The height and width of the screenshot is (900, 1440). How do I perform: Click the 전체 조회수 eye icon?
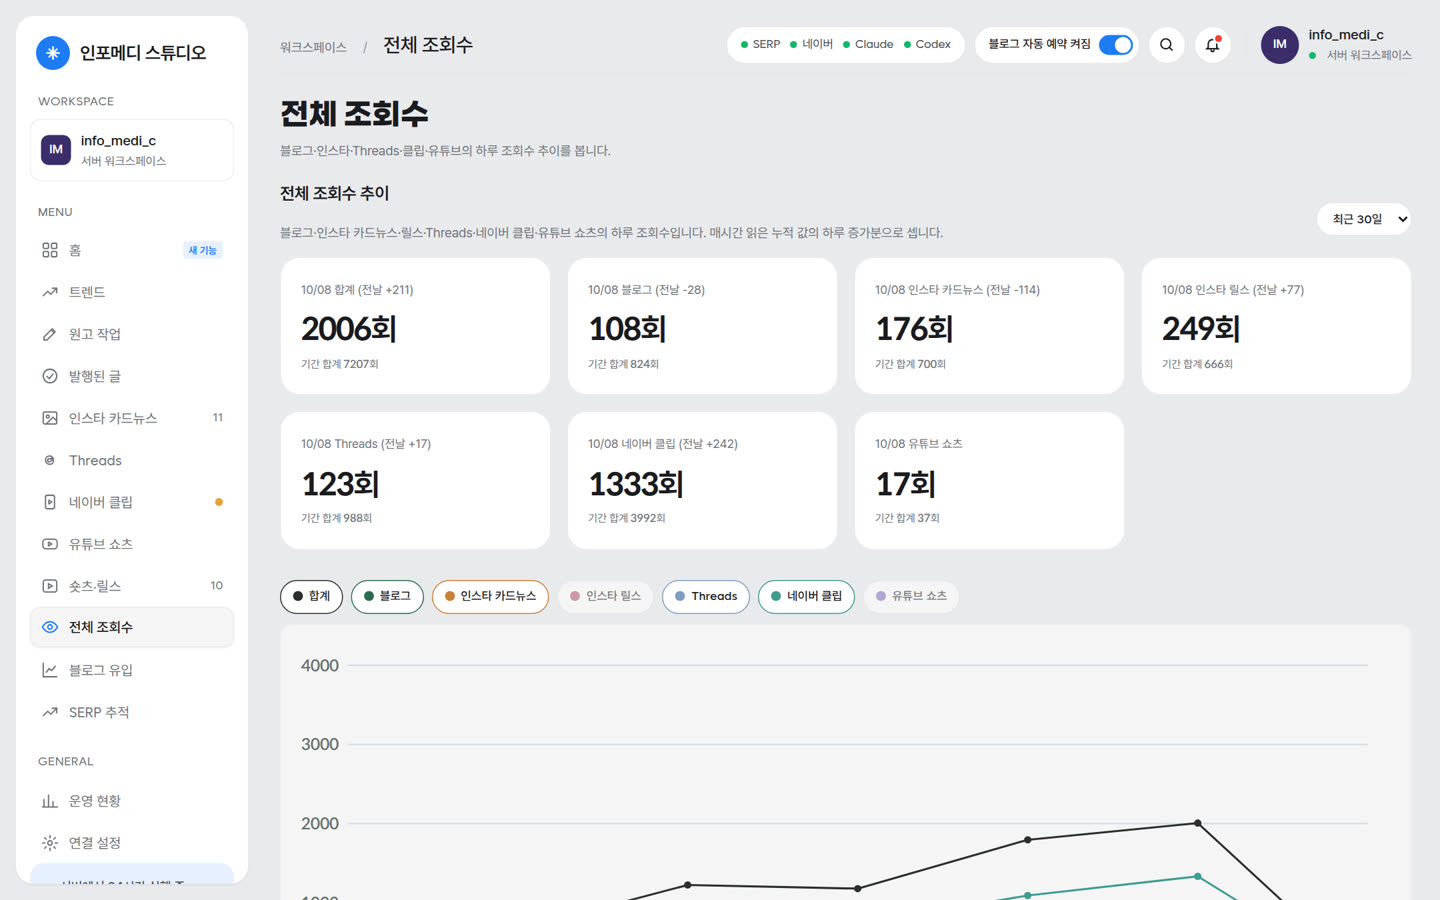click(x=50, y=627)
